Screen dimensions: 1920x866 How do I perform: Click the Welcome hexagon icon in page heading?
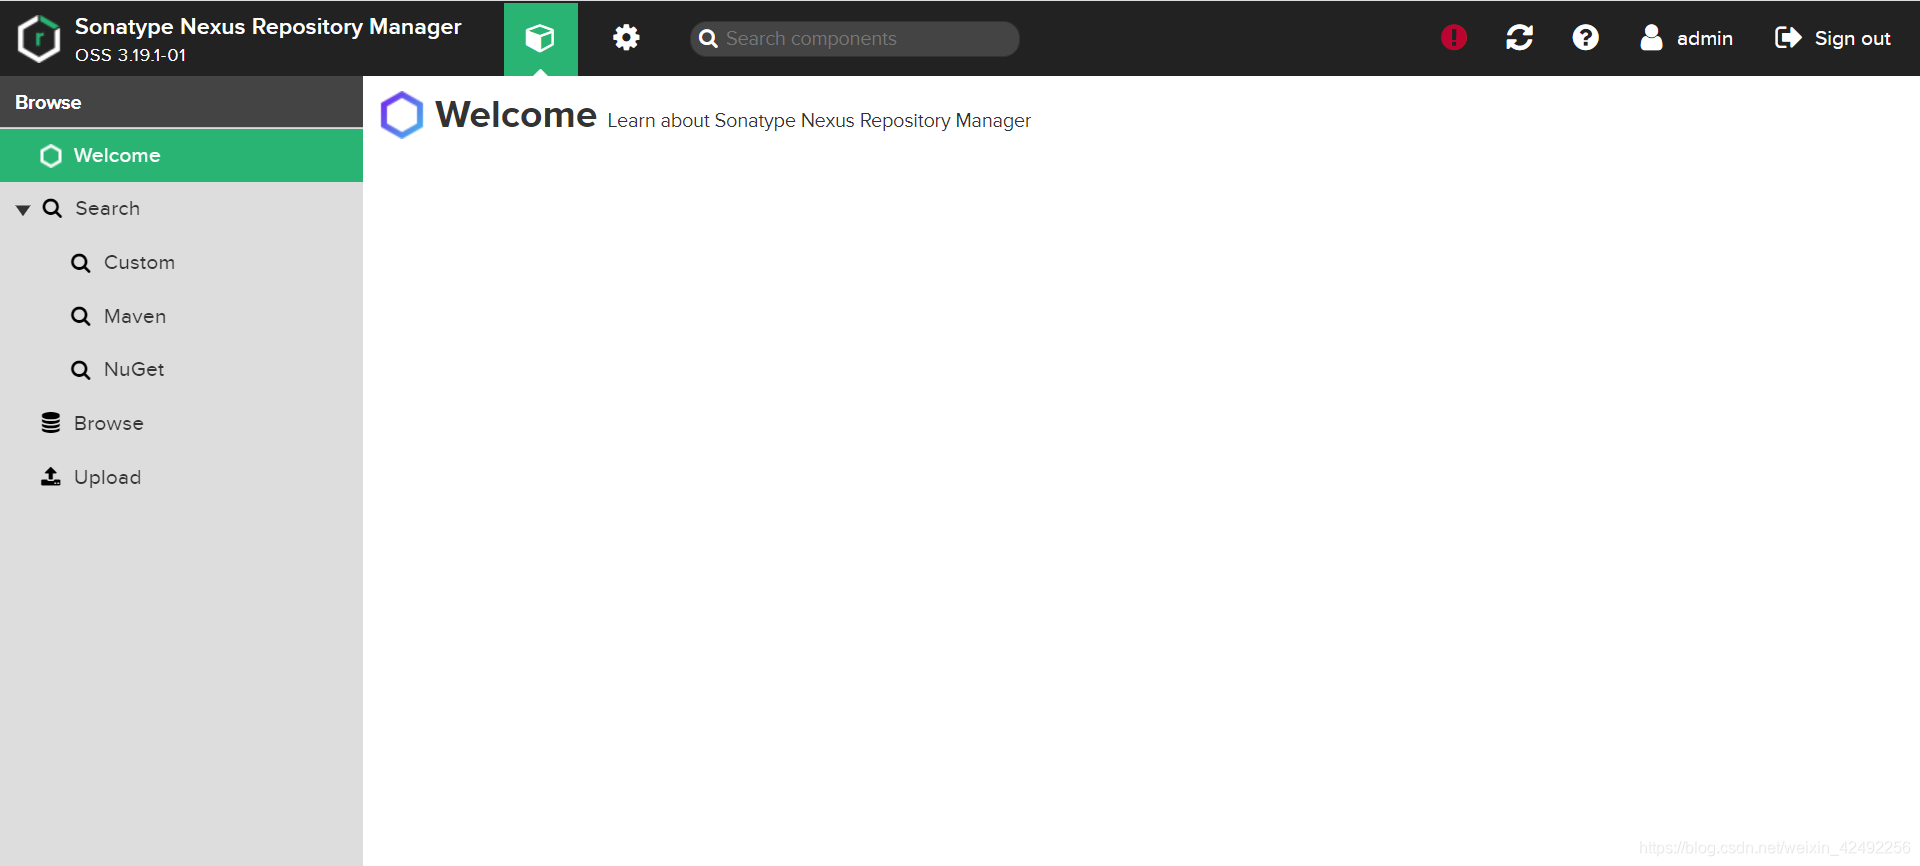tap(402, 115)
